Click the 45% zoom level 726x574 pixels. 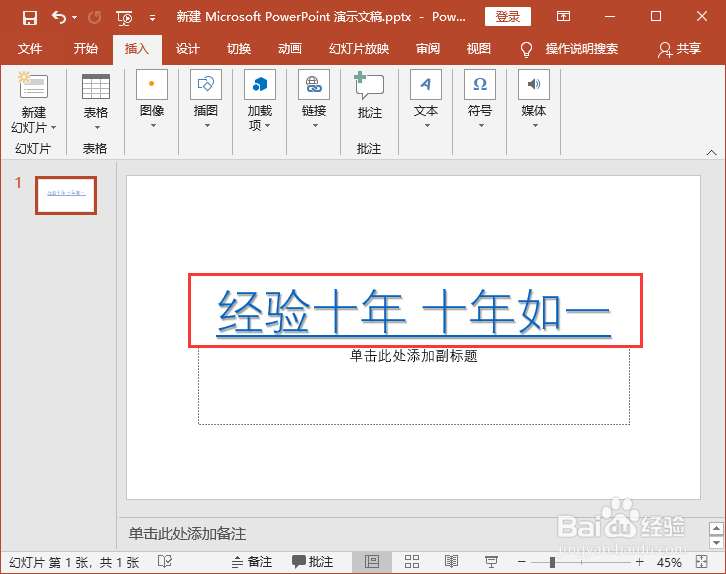pos(669,562)
